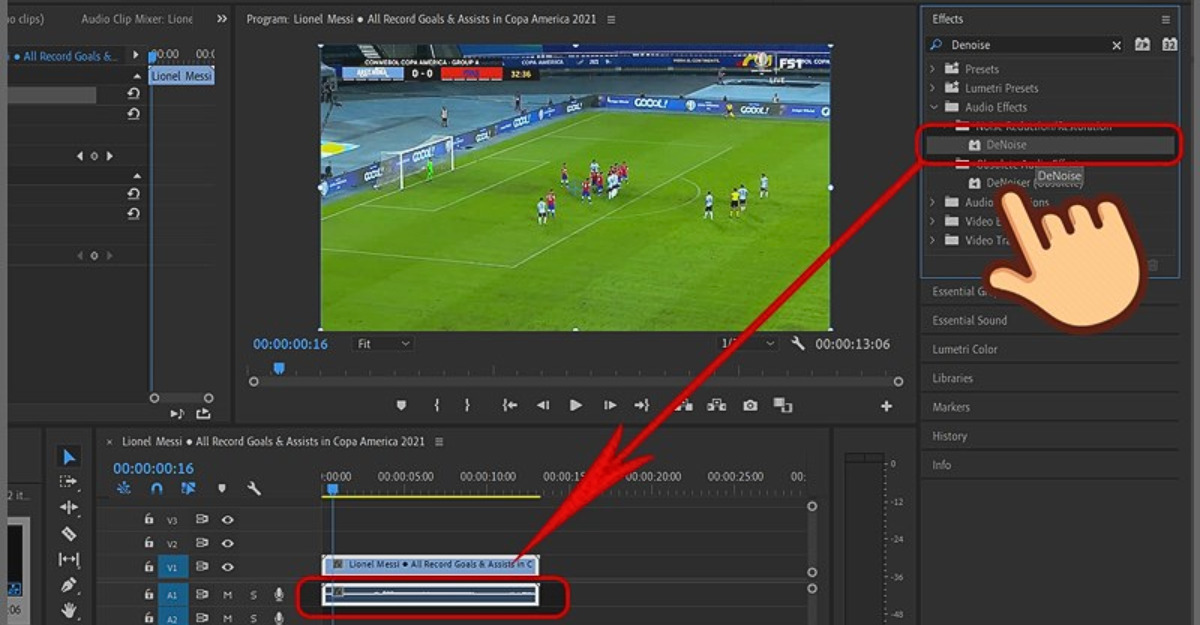Open the Lumetri Color panel

(965, 349)
